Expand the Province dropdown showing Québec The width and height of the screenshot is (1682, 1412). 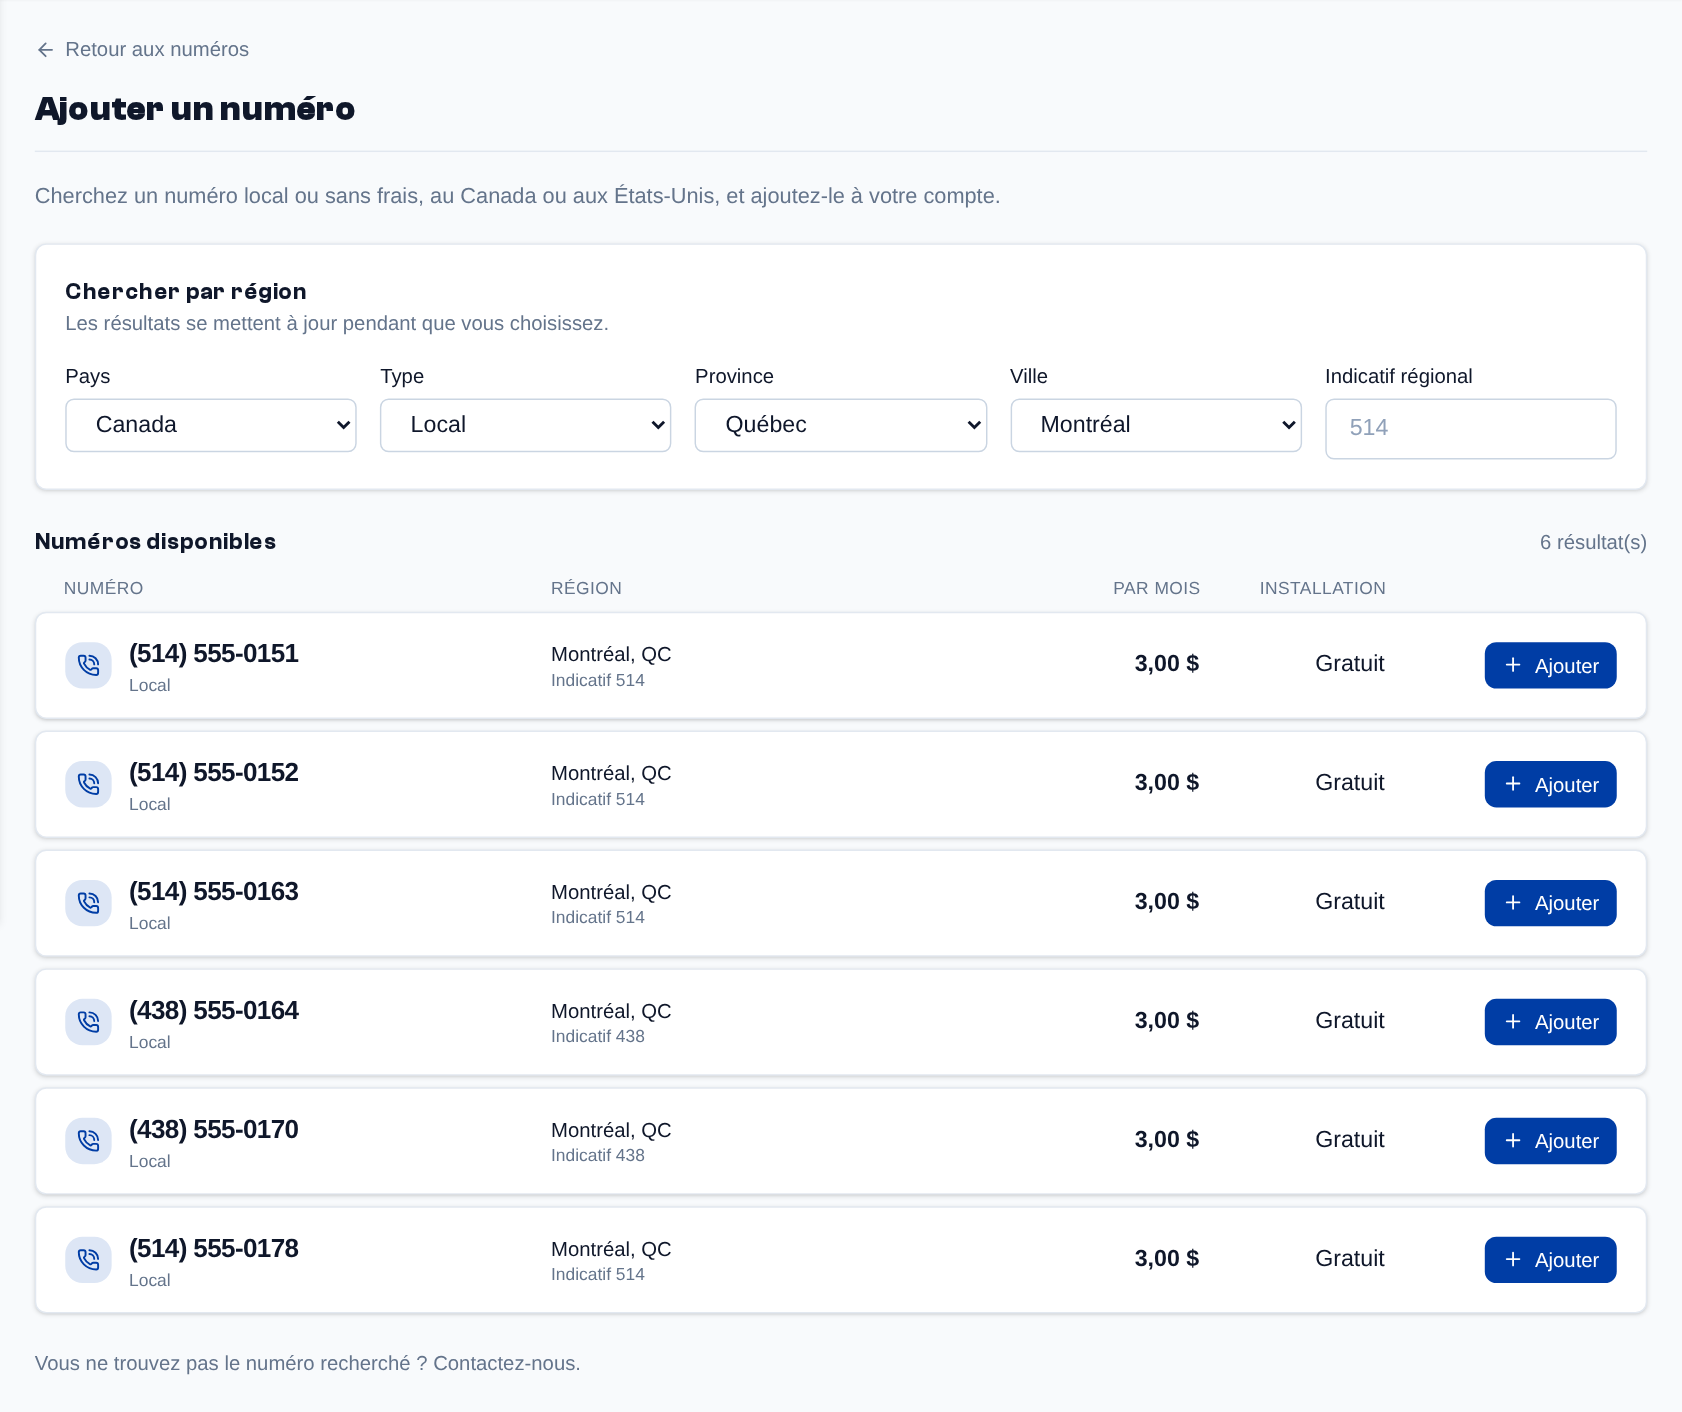click(841, 425)
